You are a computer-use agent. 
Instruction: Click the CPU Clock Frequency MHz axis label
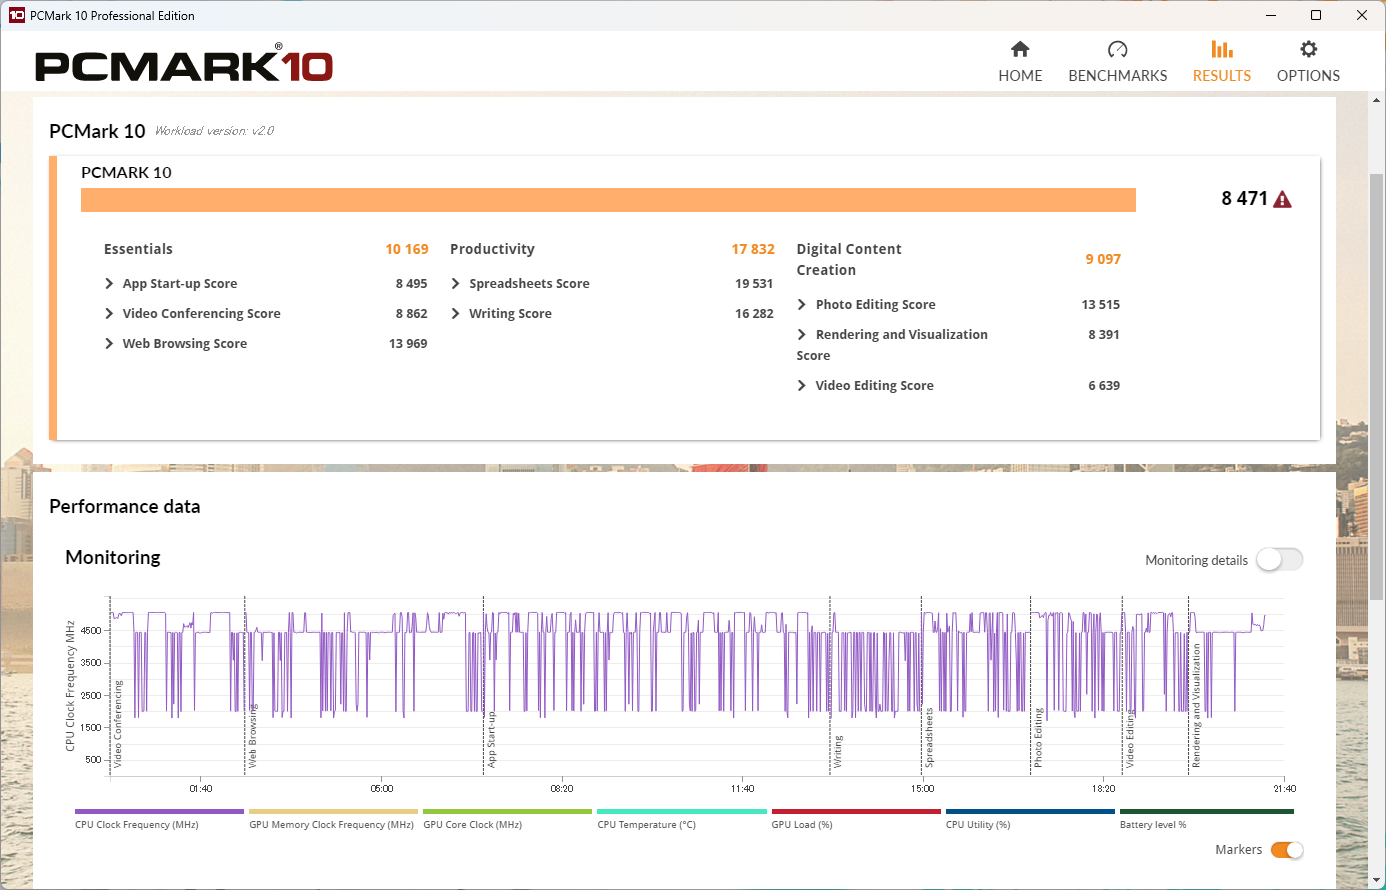[x=70, y=685]
